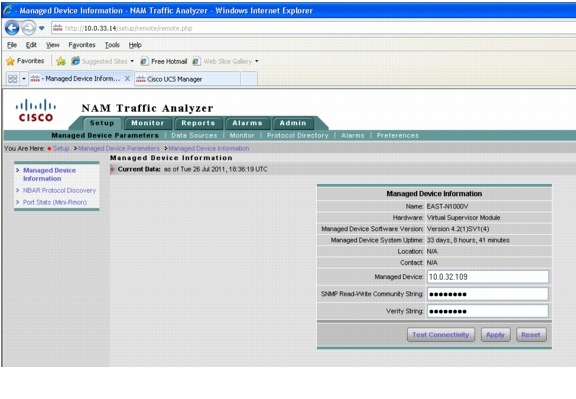Open the Data Sources submenu
Image resolution: width=576 pixels, height=399 pixels.
click(x=194, y=136)
